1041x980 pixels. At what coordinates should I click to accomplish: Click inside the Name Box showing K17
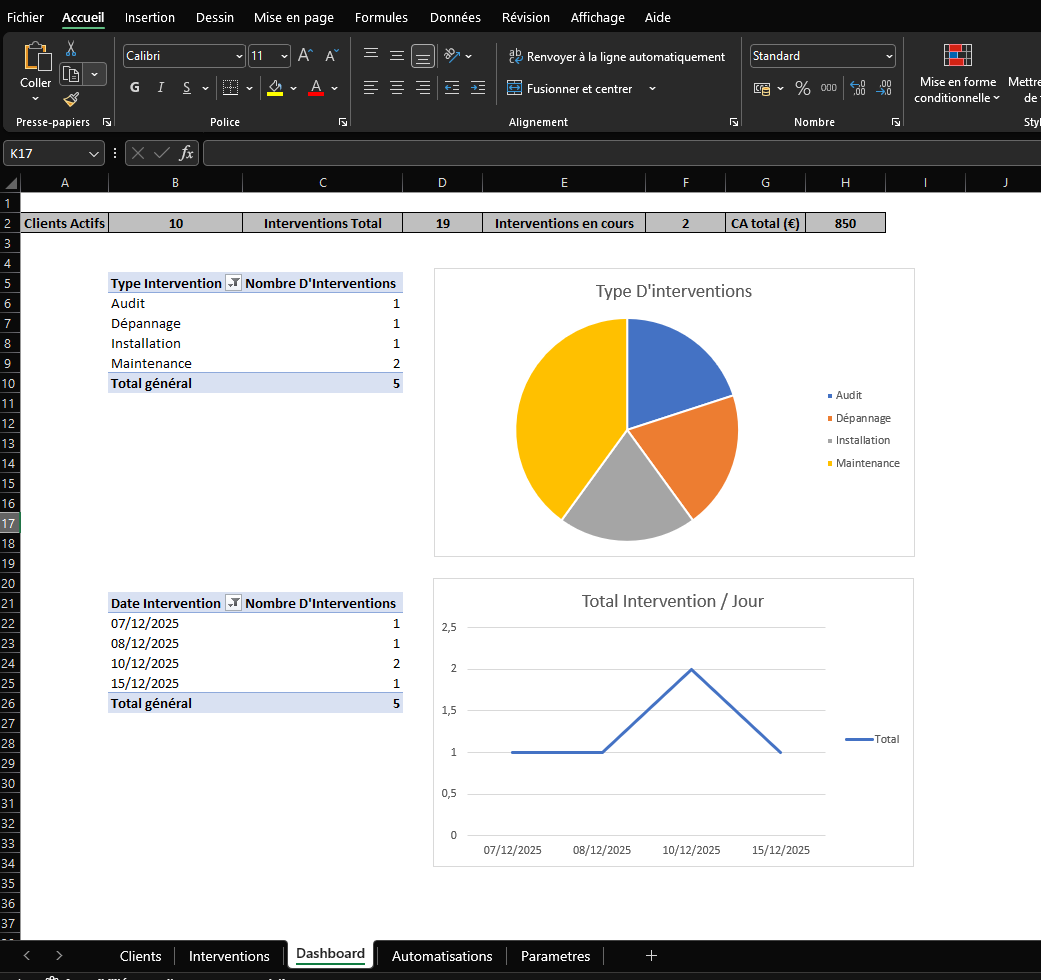tap(46, 153)
